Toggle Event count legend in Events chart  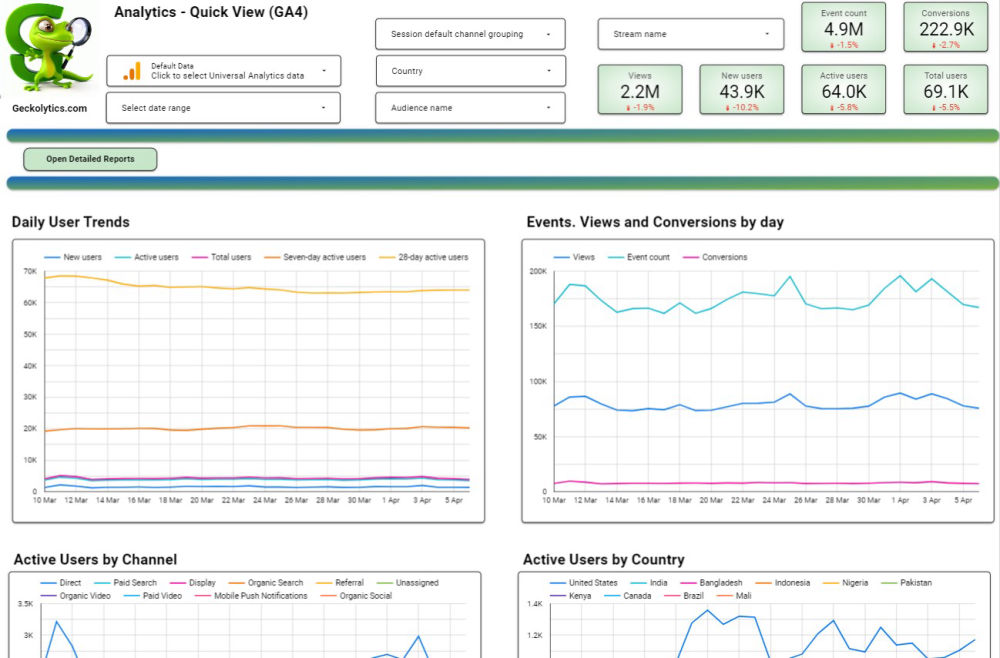coord(639,258)
